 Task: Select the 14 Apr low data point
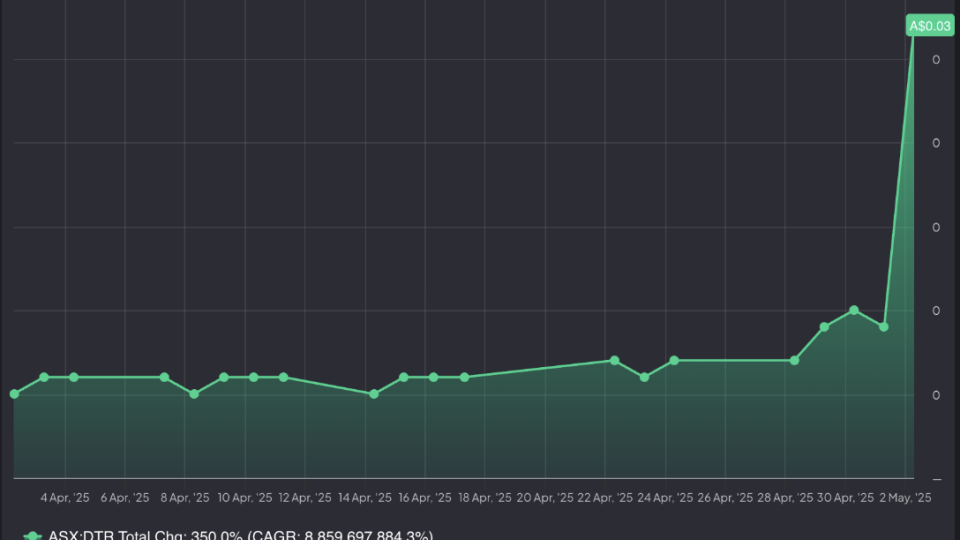click(x=374, y=394)
